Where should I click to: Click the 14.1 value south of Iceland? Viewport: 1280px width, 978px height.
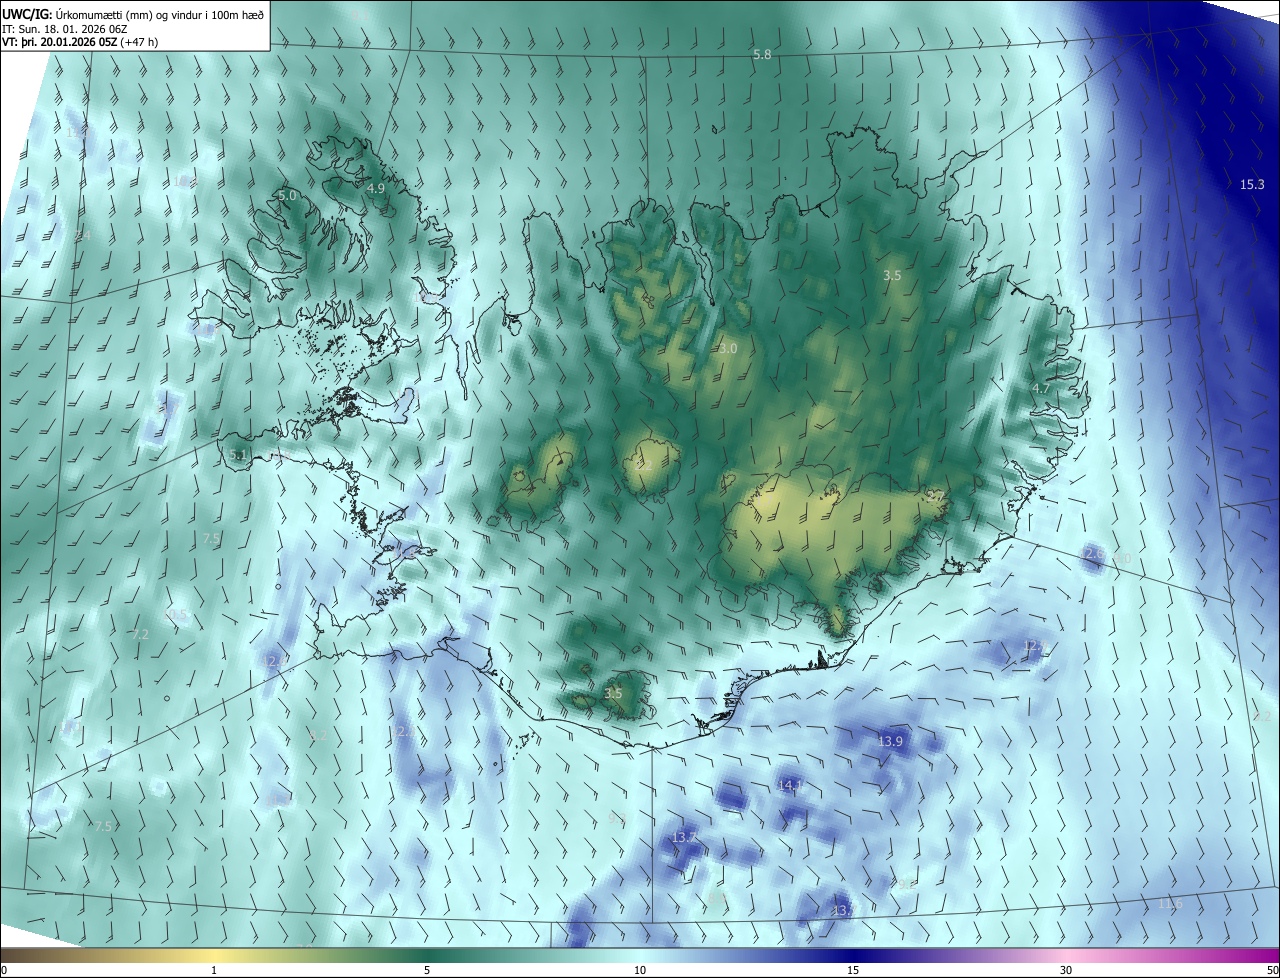790,785
